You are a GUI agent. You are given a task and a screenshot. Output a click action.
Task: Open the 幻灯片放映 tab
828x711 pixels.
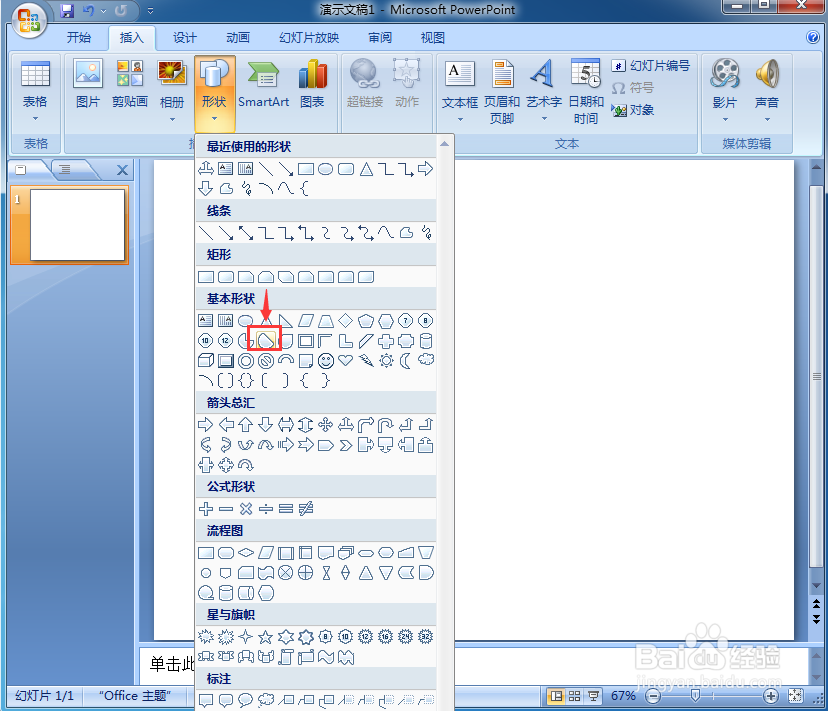click(x=309, y=38)
